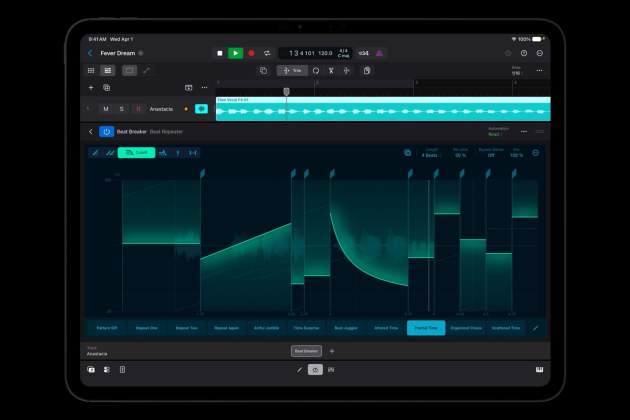
Task: Open the Automation Read mode menu
Action: (499, 132)
